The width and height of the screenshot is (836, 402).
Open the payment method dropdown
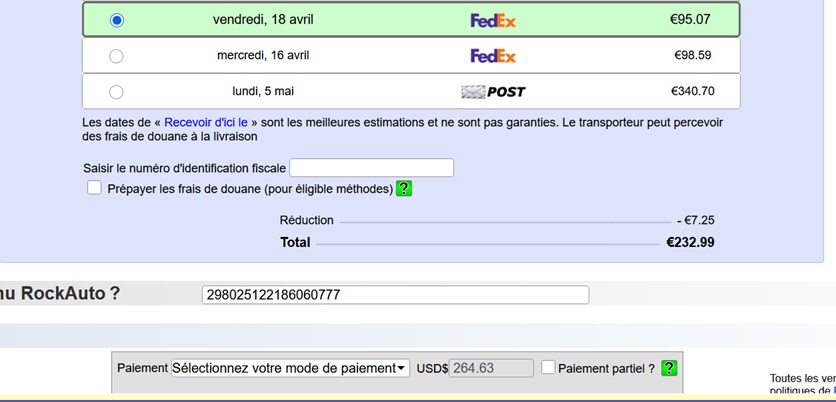pos(290,368)
